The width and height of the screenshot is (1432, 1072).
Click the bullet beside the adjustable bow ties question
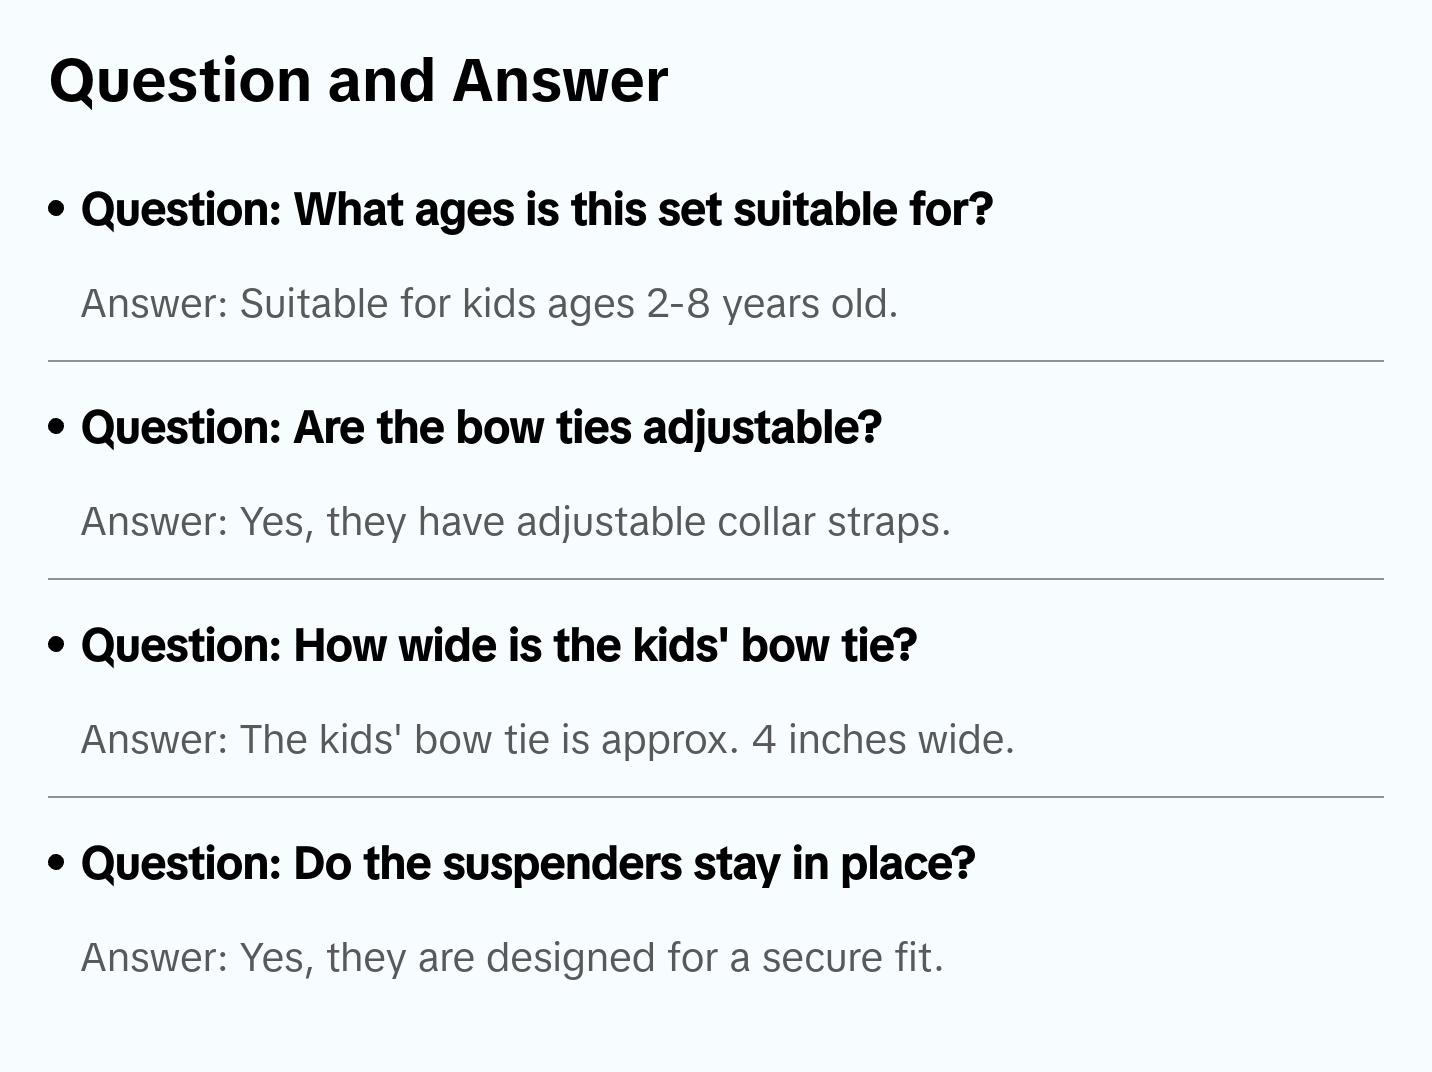pos(57,427)
